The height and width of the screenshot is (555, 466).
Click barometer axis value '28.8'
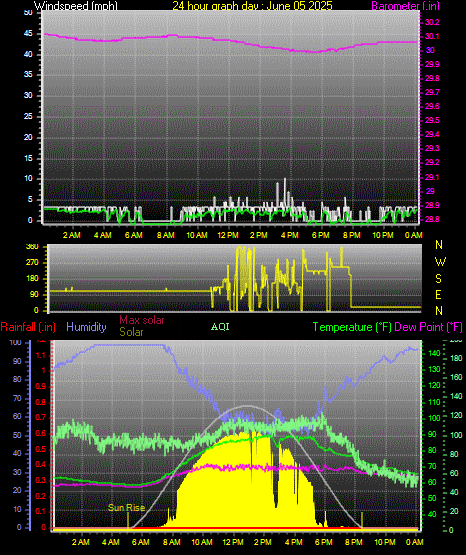tap(432, 219)
